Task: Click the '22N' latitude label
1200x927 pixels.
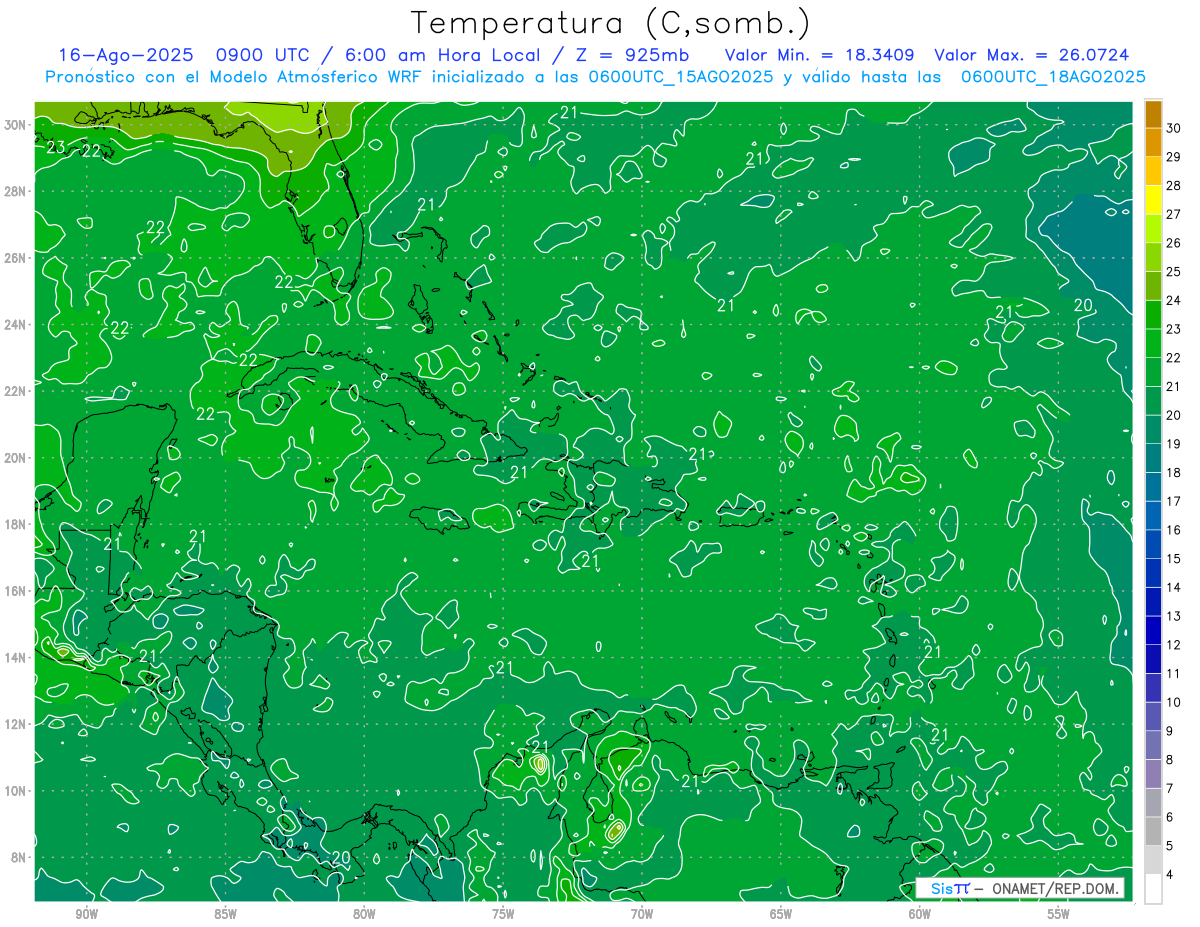Action: point(16,391)
